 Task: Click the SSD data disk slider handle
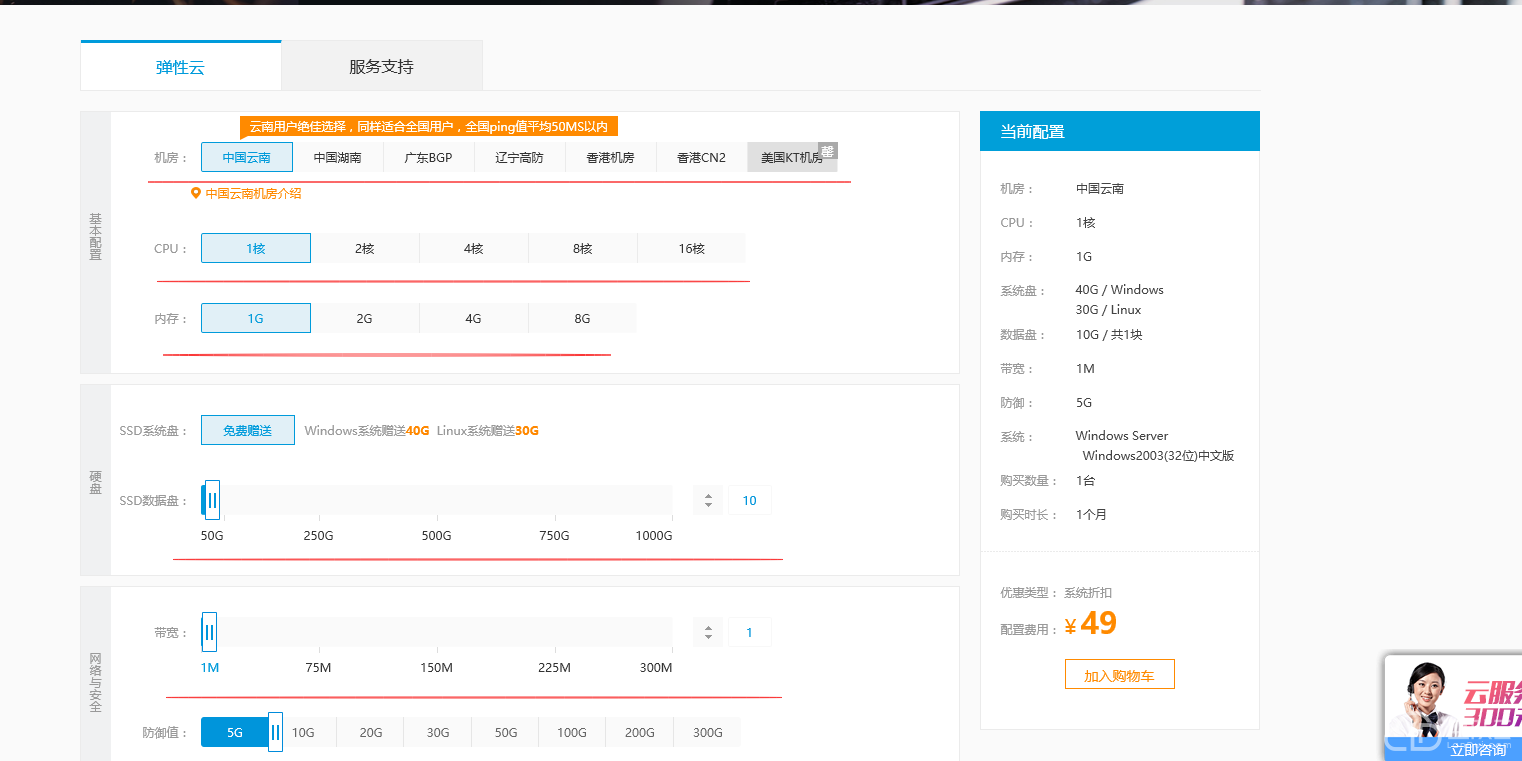click(212, 500)
